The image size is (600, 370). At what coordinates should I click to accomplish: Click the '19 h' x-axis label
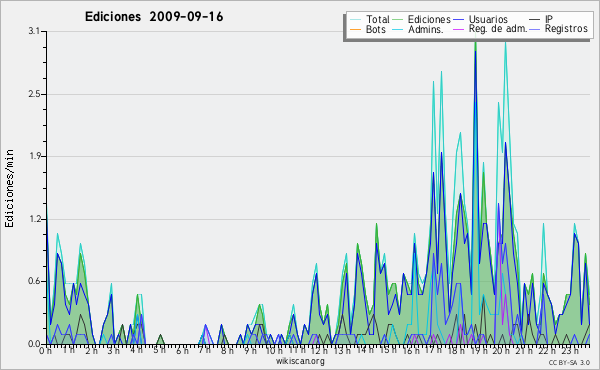click(479, 350)
